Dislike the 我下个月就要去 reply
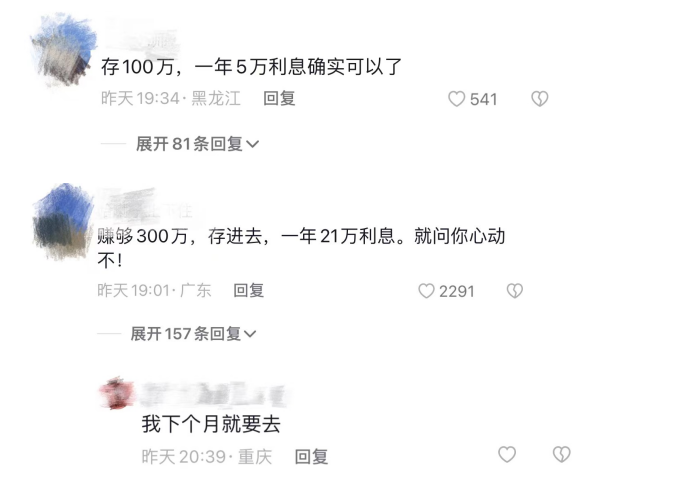The height and width of the screenshot is (501, 674). (561, 454)
